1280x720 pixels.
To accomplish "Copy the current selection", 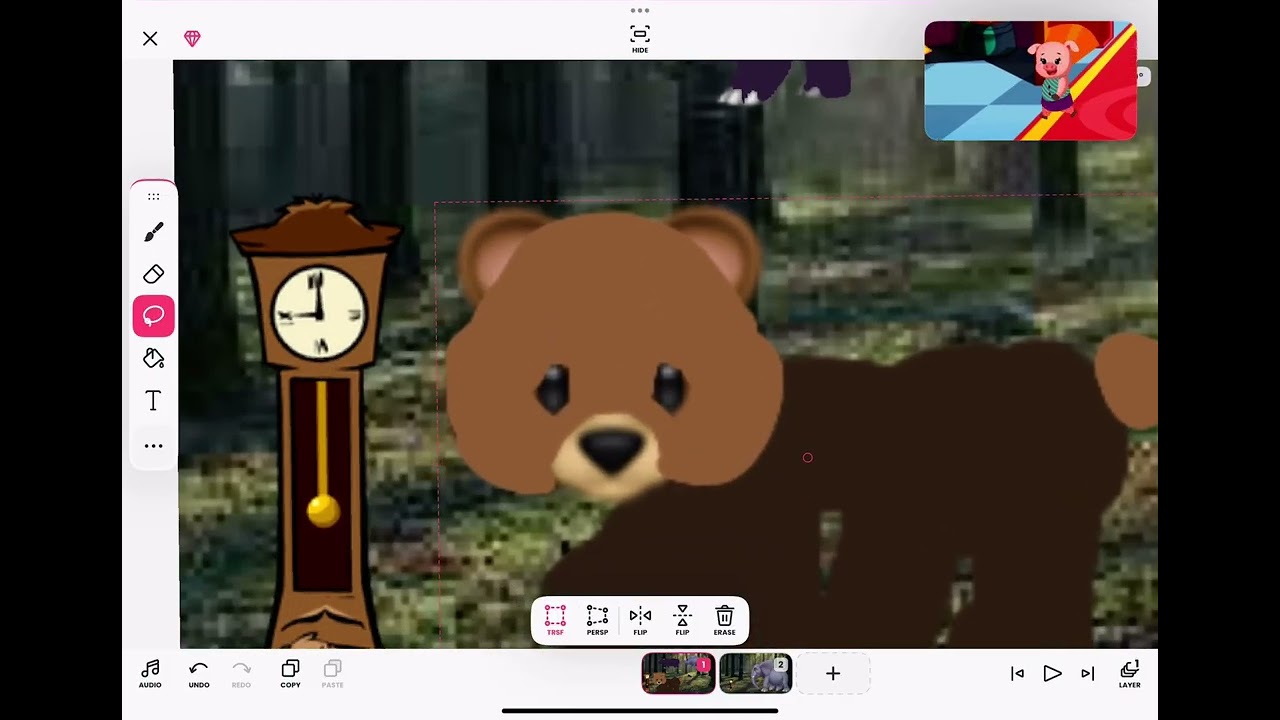I will tap(290, 674).
